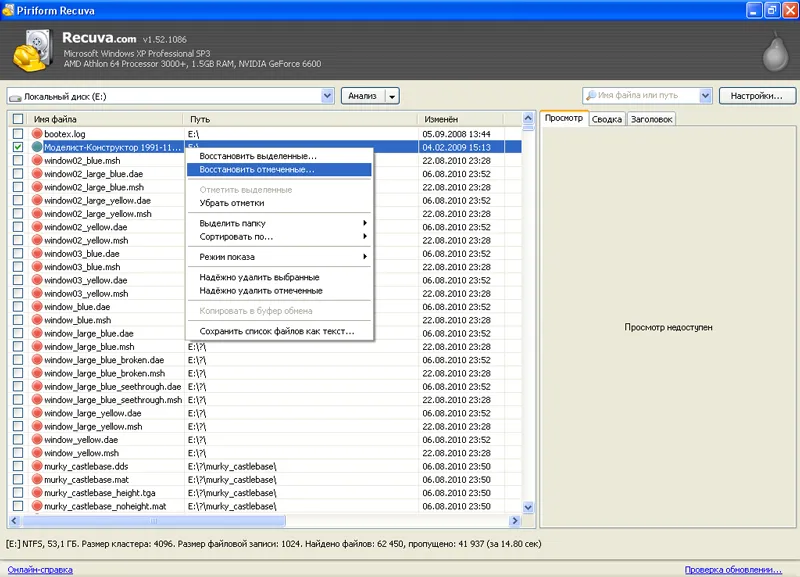Toggle the select-all checkbox in the header
The width and height of the screenshot is (800, 577).
coord(18,119)
